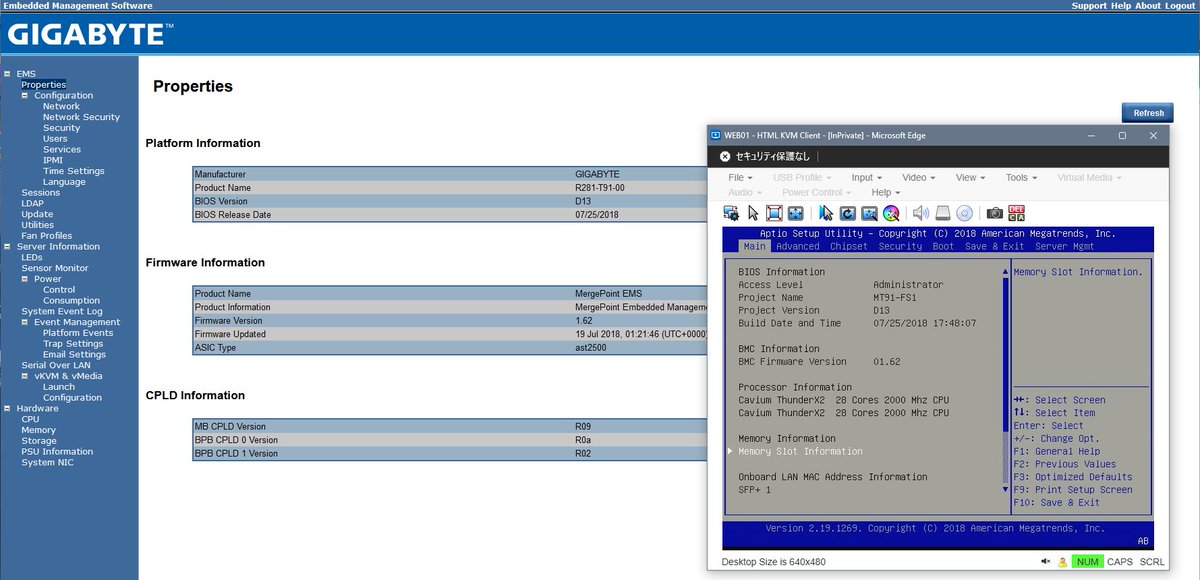Click the hard drive virtual media icon
This screenshot has width=1200, height=580.
click(x=943, y=213)
